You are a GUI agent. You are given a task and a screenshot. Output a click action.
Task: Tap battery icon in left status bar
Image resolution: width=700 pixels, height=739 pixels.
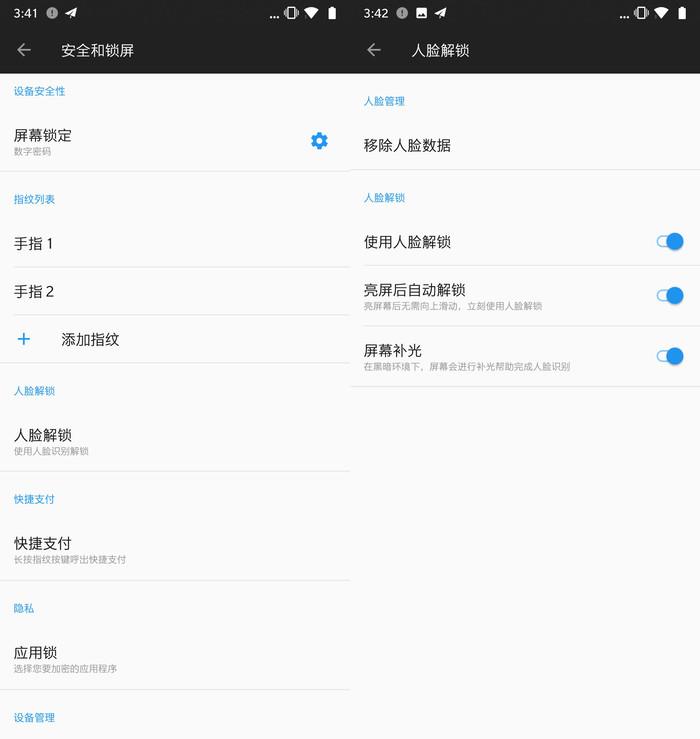click(332, 13)
